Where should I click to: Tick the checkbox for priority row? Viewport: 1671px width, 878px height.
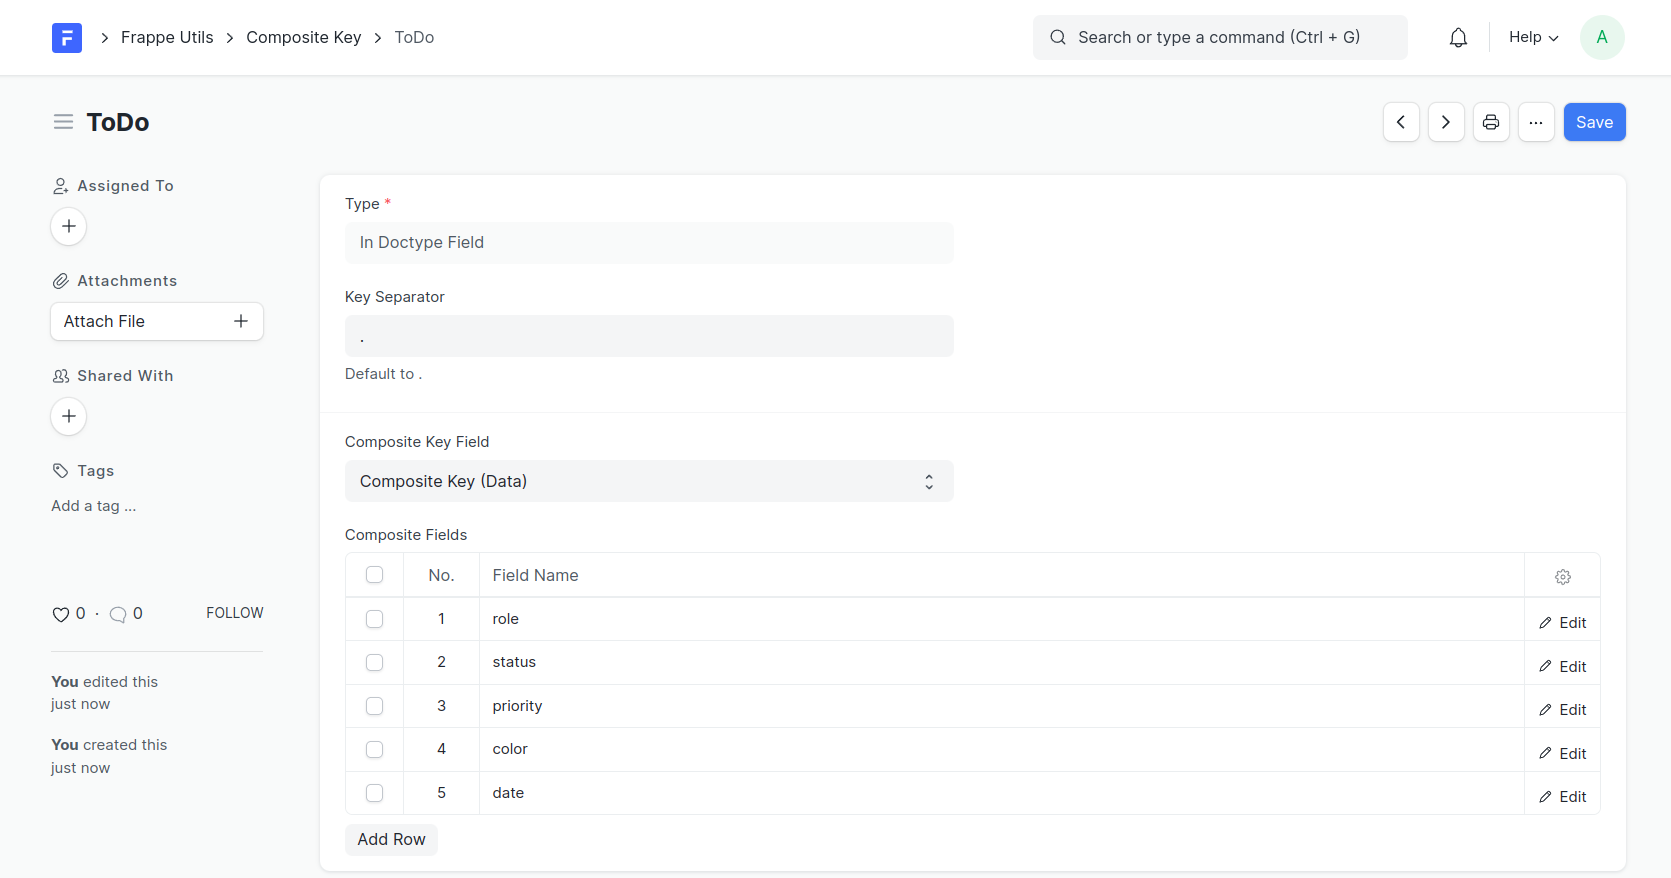pos(375,706)
